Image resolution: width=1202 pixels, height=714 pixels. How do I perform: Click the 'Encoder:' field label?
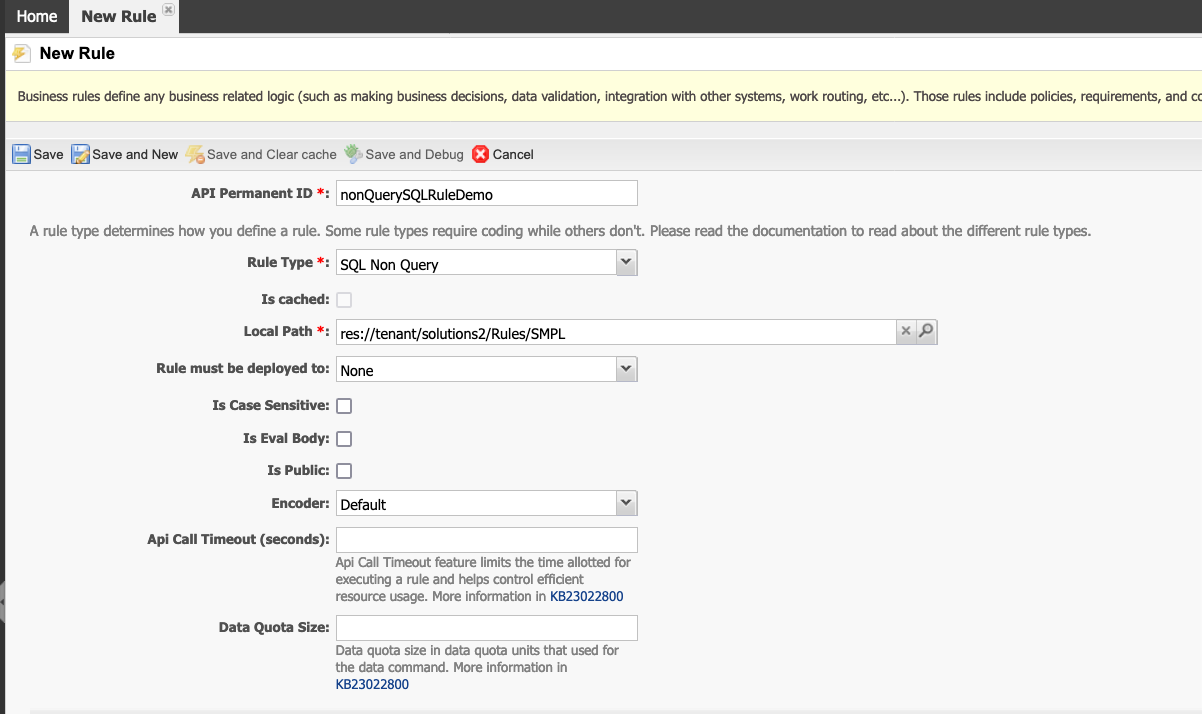coord(300,503)
